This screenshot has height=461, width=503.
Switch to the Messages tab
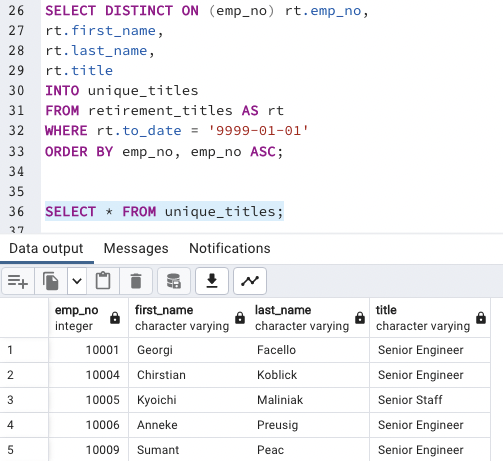(x=136, y=248)
